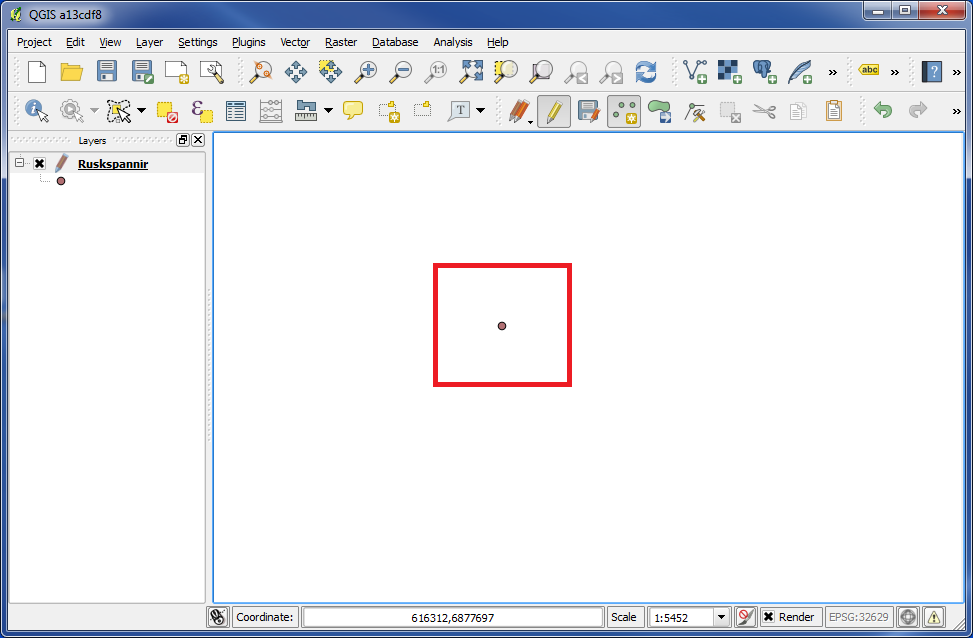This screenshot has width=973, height=638.
Task: Expand the layer toolbar overflow chevron
Action: (833, 73)
